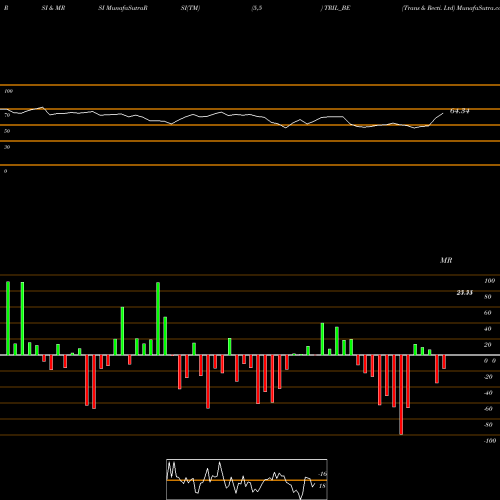Click the RSI axis label 70
500x500 pixels.
pos(7,115)
